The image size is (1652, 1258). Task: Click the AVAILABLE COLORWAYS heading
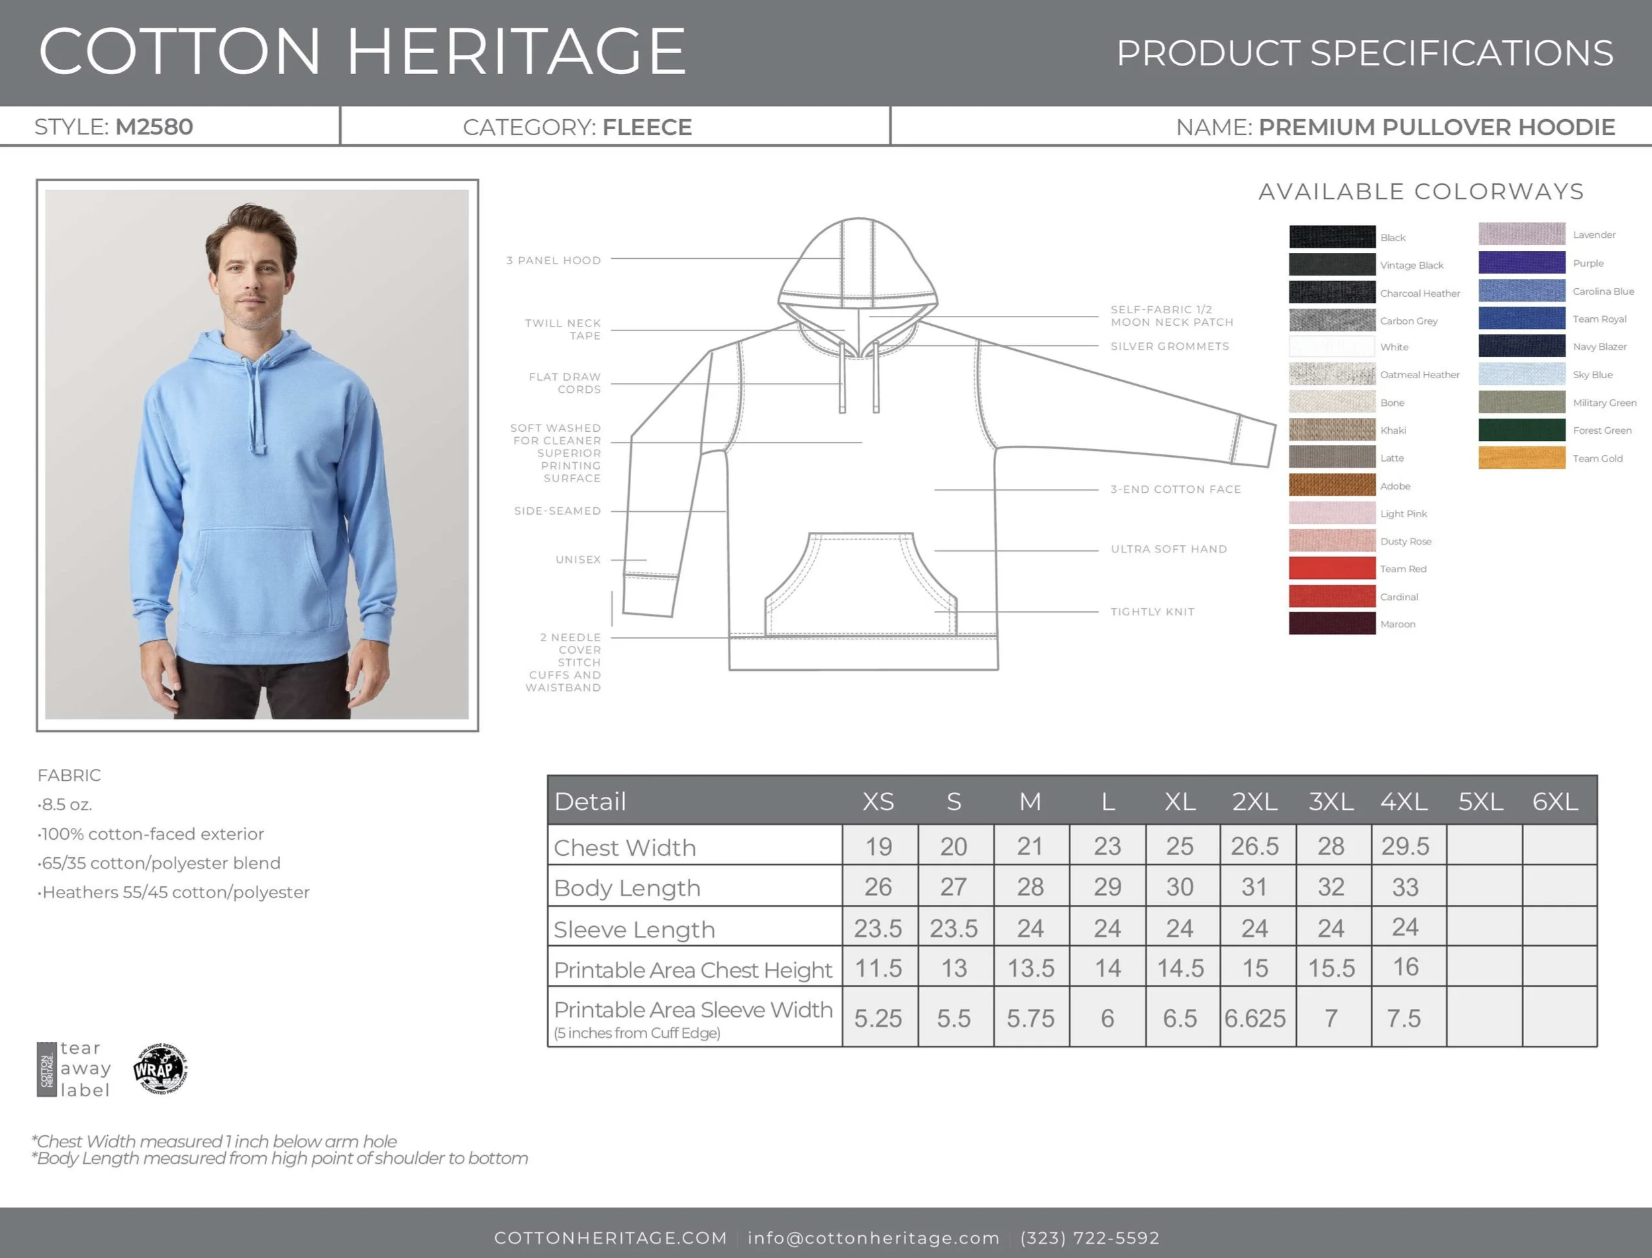tap(1421, 191)
